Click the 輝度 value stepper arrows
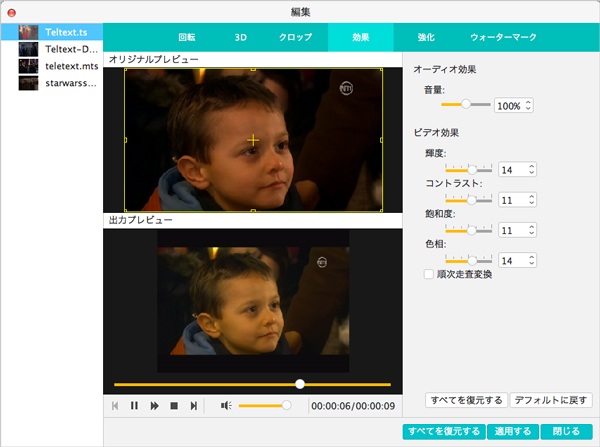 click(x=531, y=170)
